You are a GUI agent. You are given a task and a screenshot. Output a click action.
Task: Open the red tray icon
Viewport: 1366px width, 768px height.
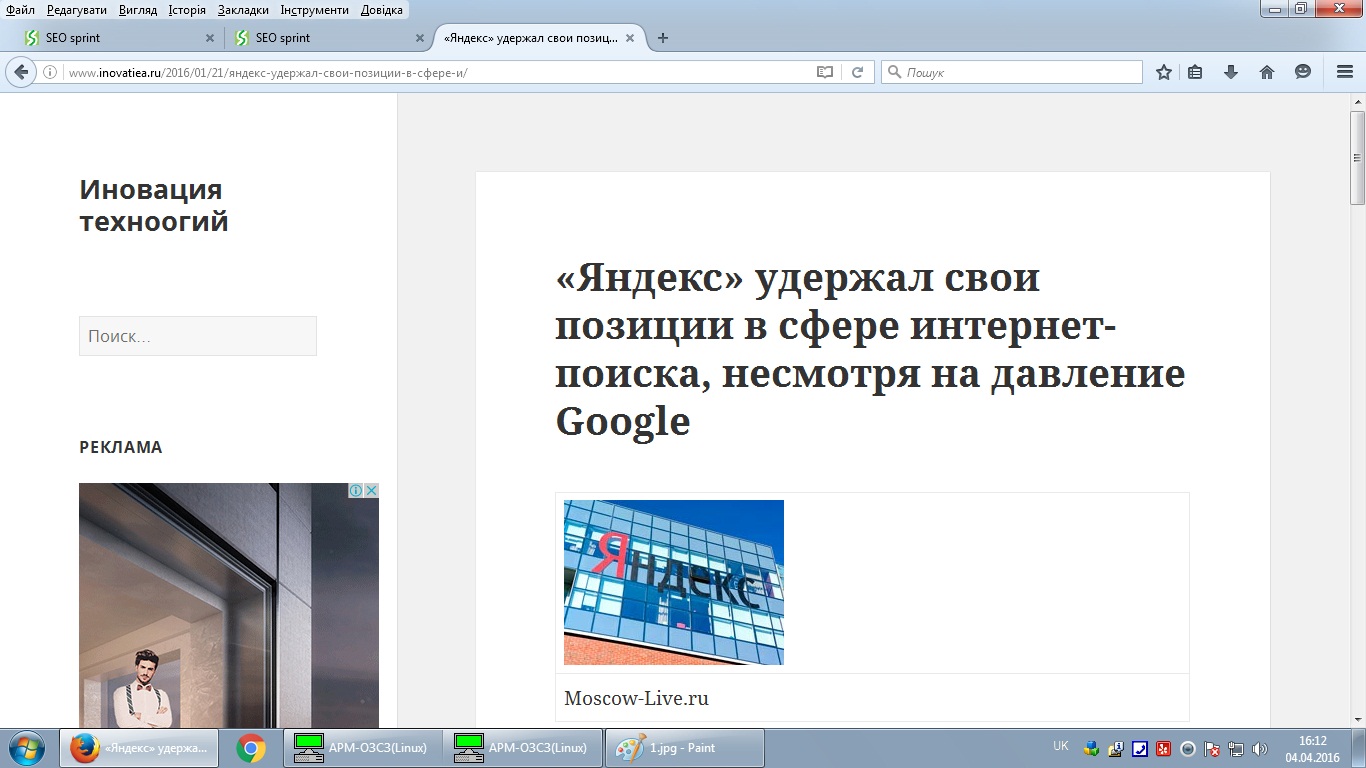[1164, 749]
